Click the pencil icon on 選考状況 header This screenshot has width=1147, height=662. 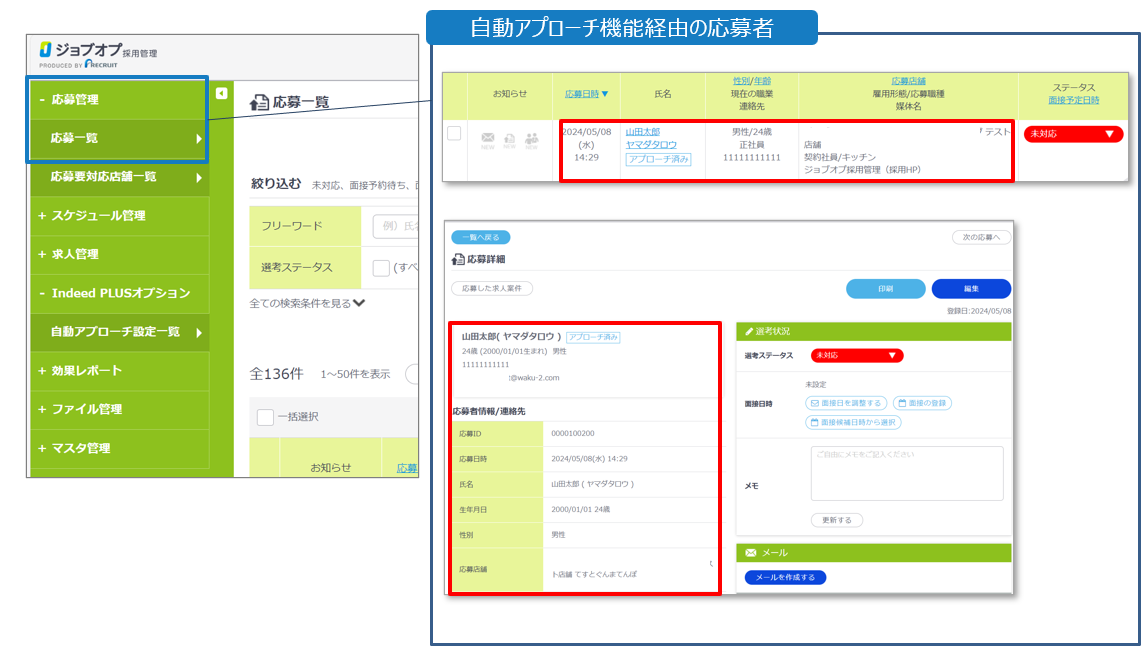[748, 329]
